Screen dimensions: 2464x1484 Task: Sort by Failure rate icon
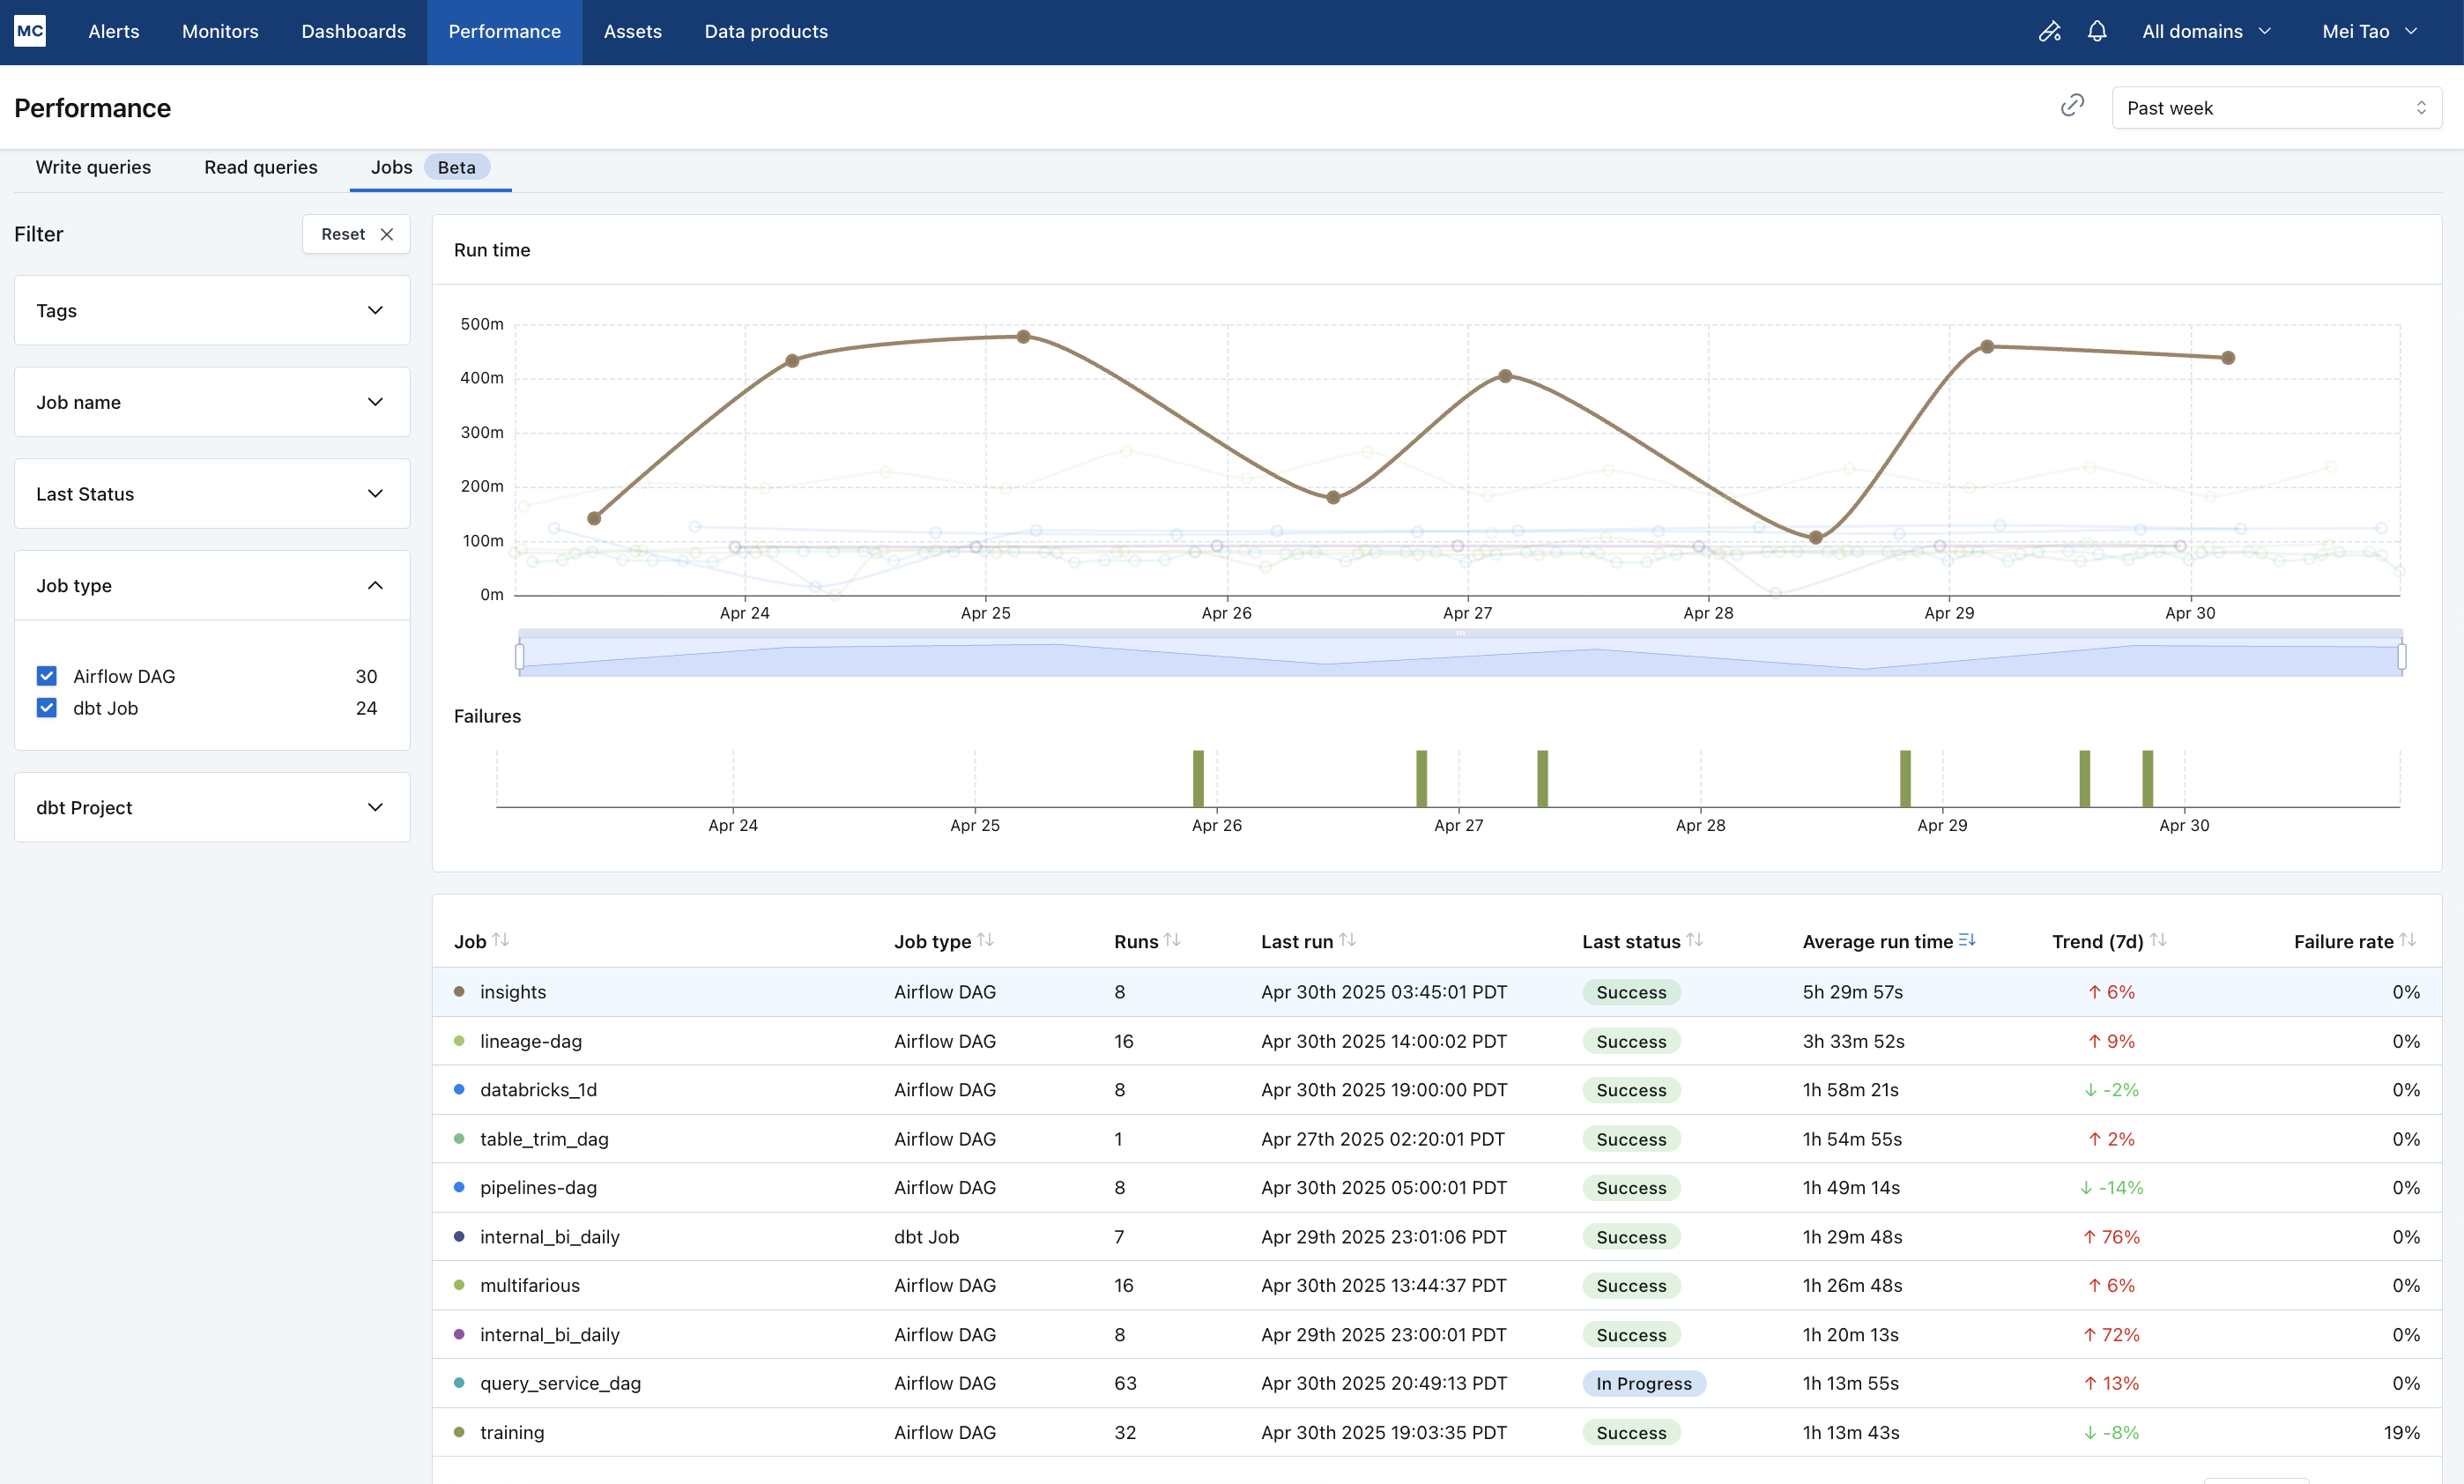pyautogui.click(x=2407, y=940)
